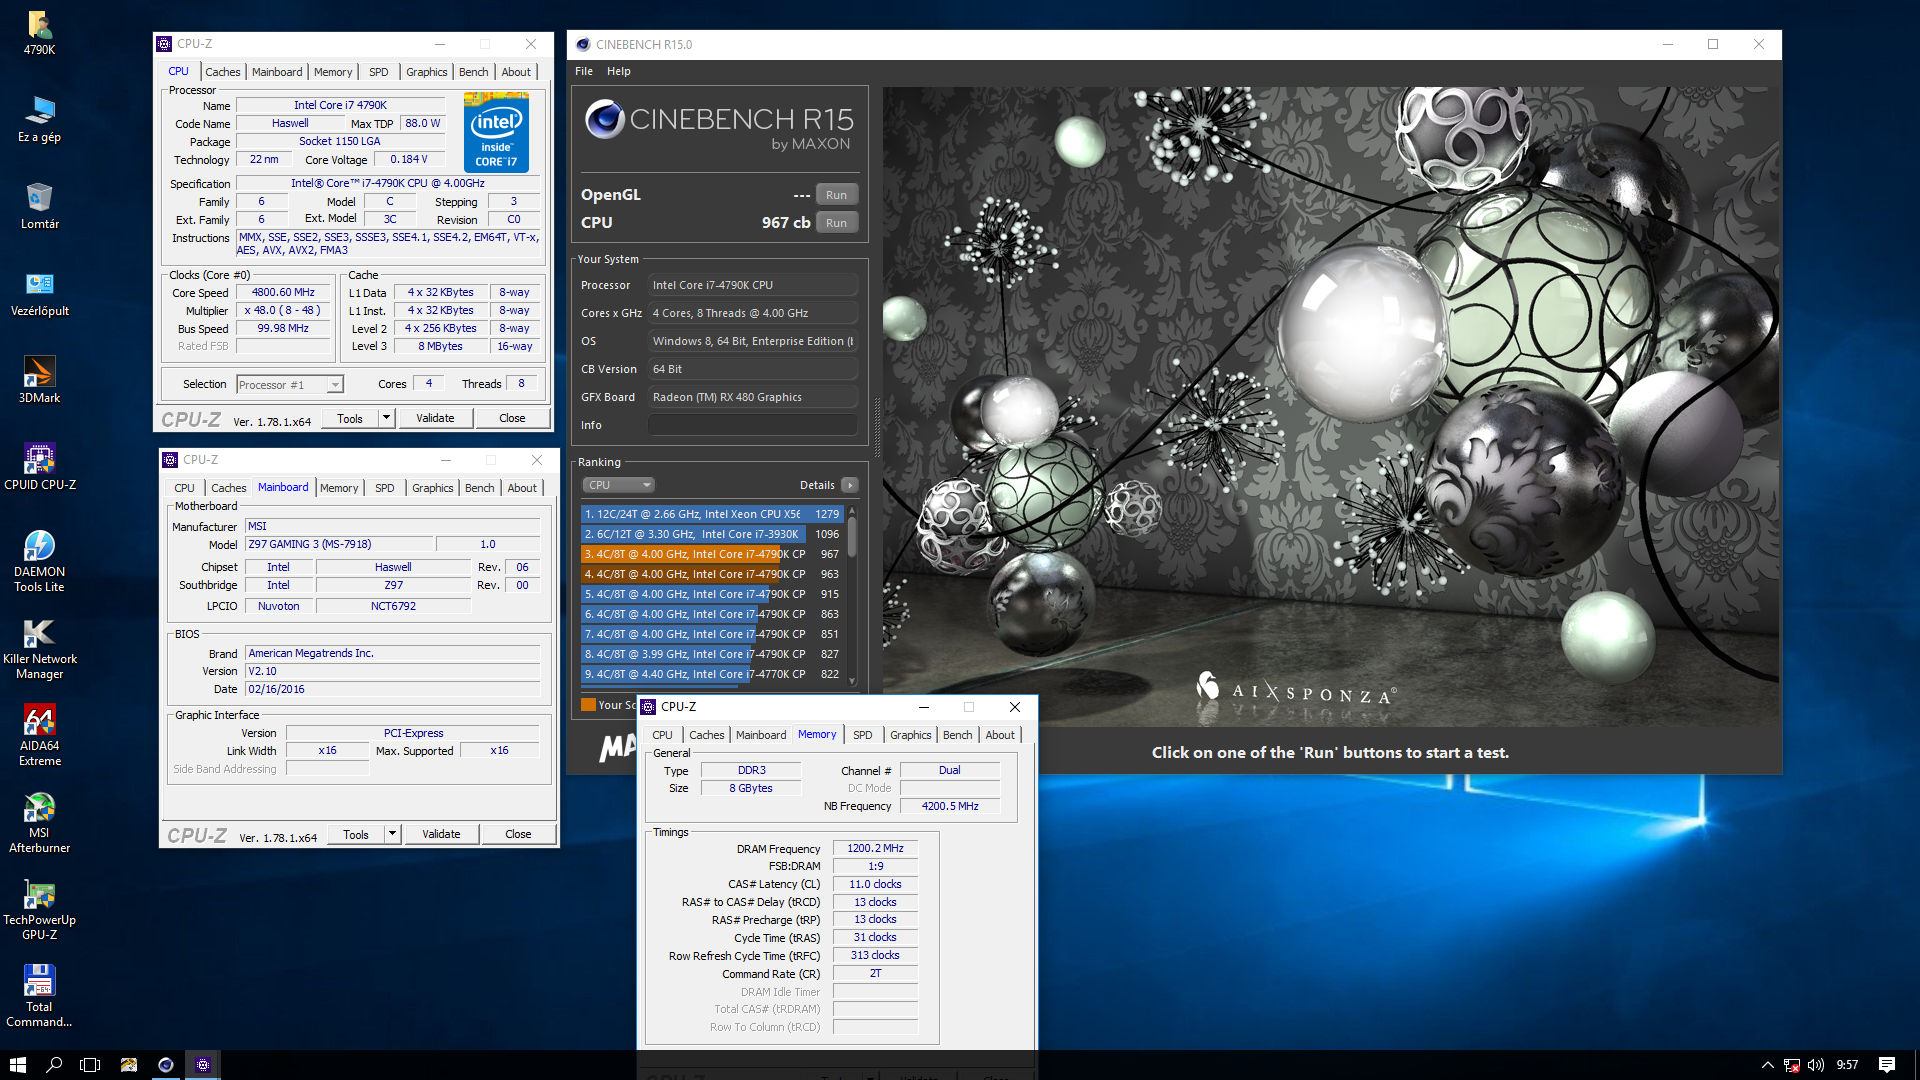This screenshot has width=1920, height=1080.
Task: Launch AIDA64 Extreme from the desktop
Action: point(39,736)
